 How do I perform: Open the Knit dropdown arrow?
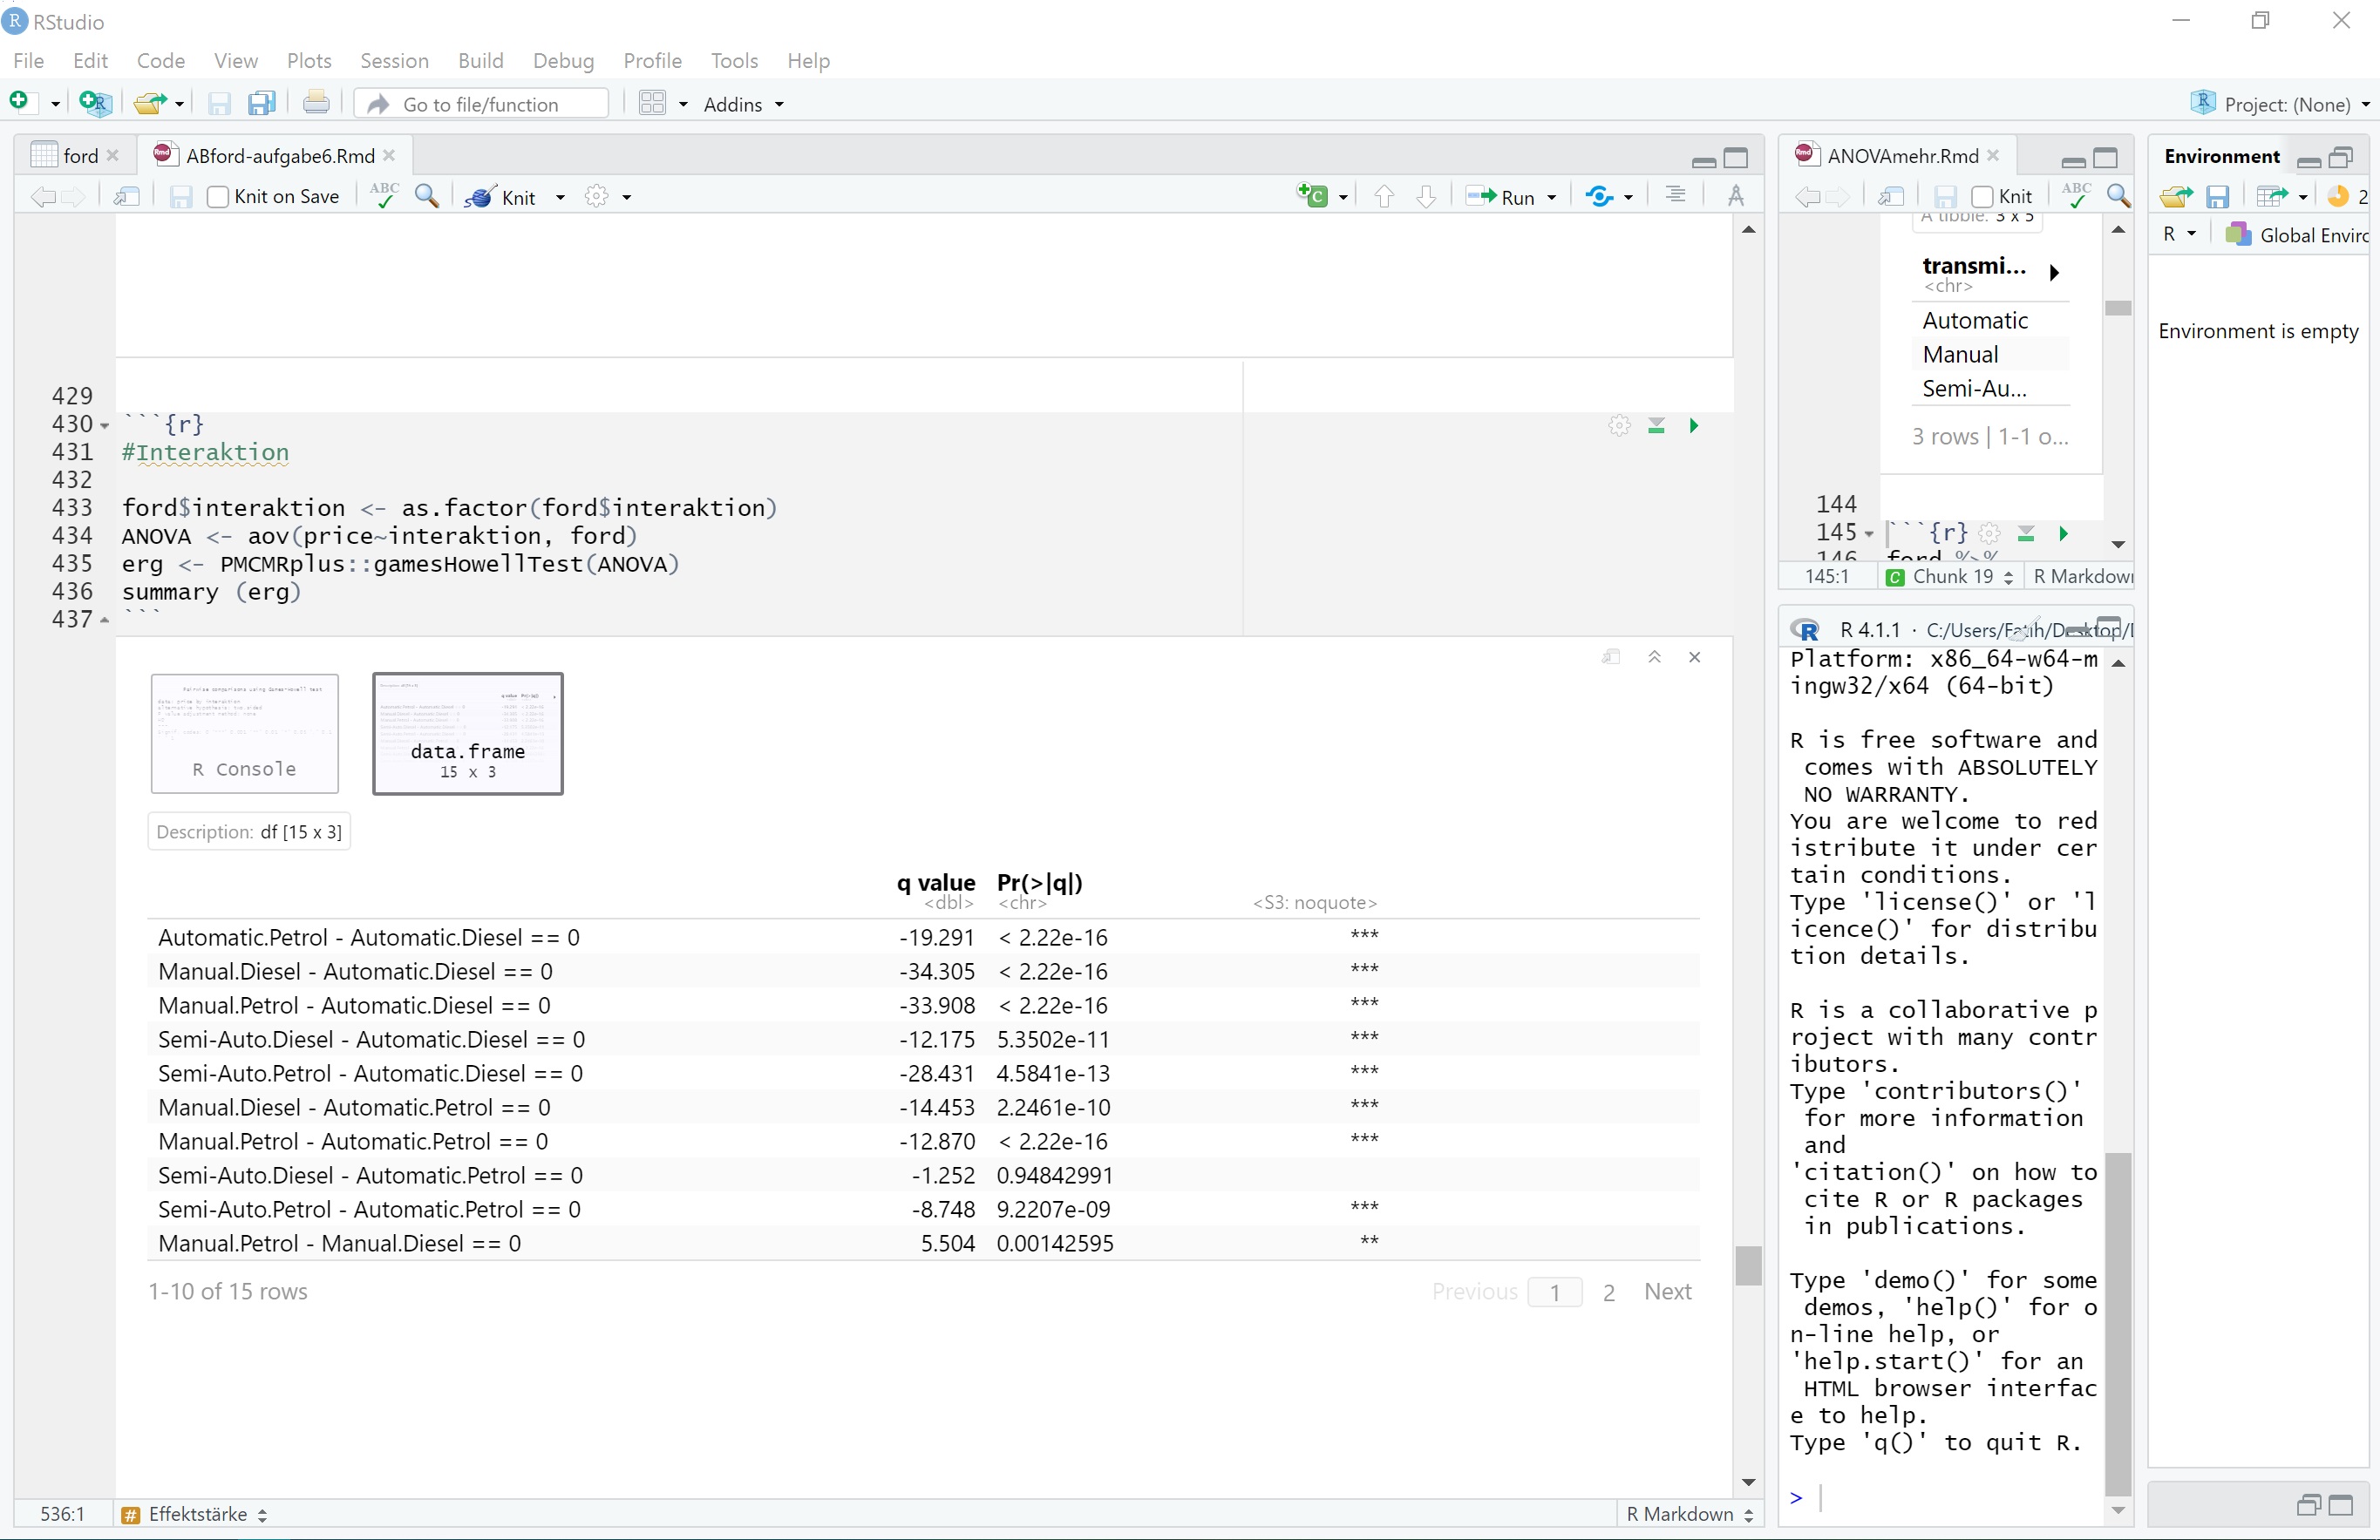coord(560,197)
